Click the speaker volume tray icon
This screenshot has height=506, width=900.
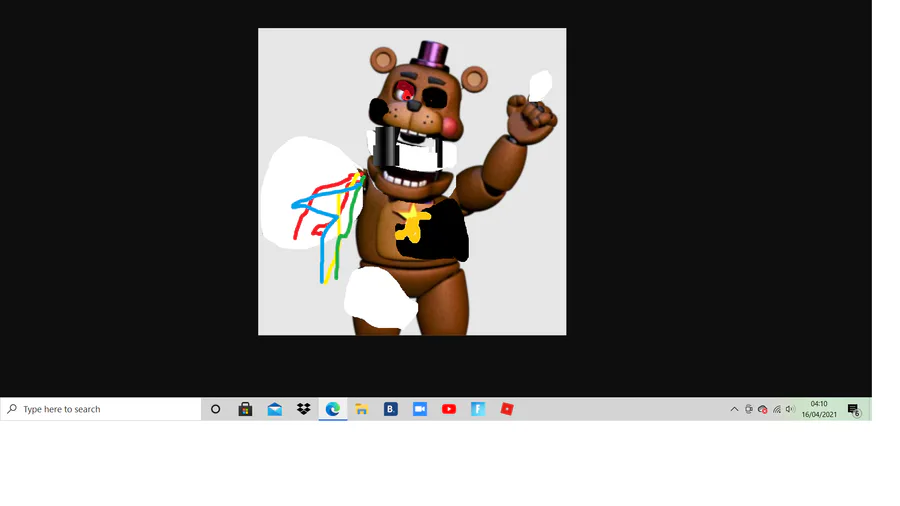790,409
